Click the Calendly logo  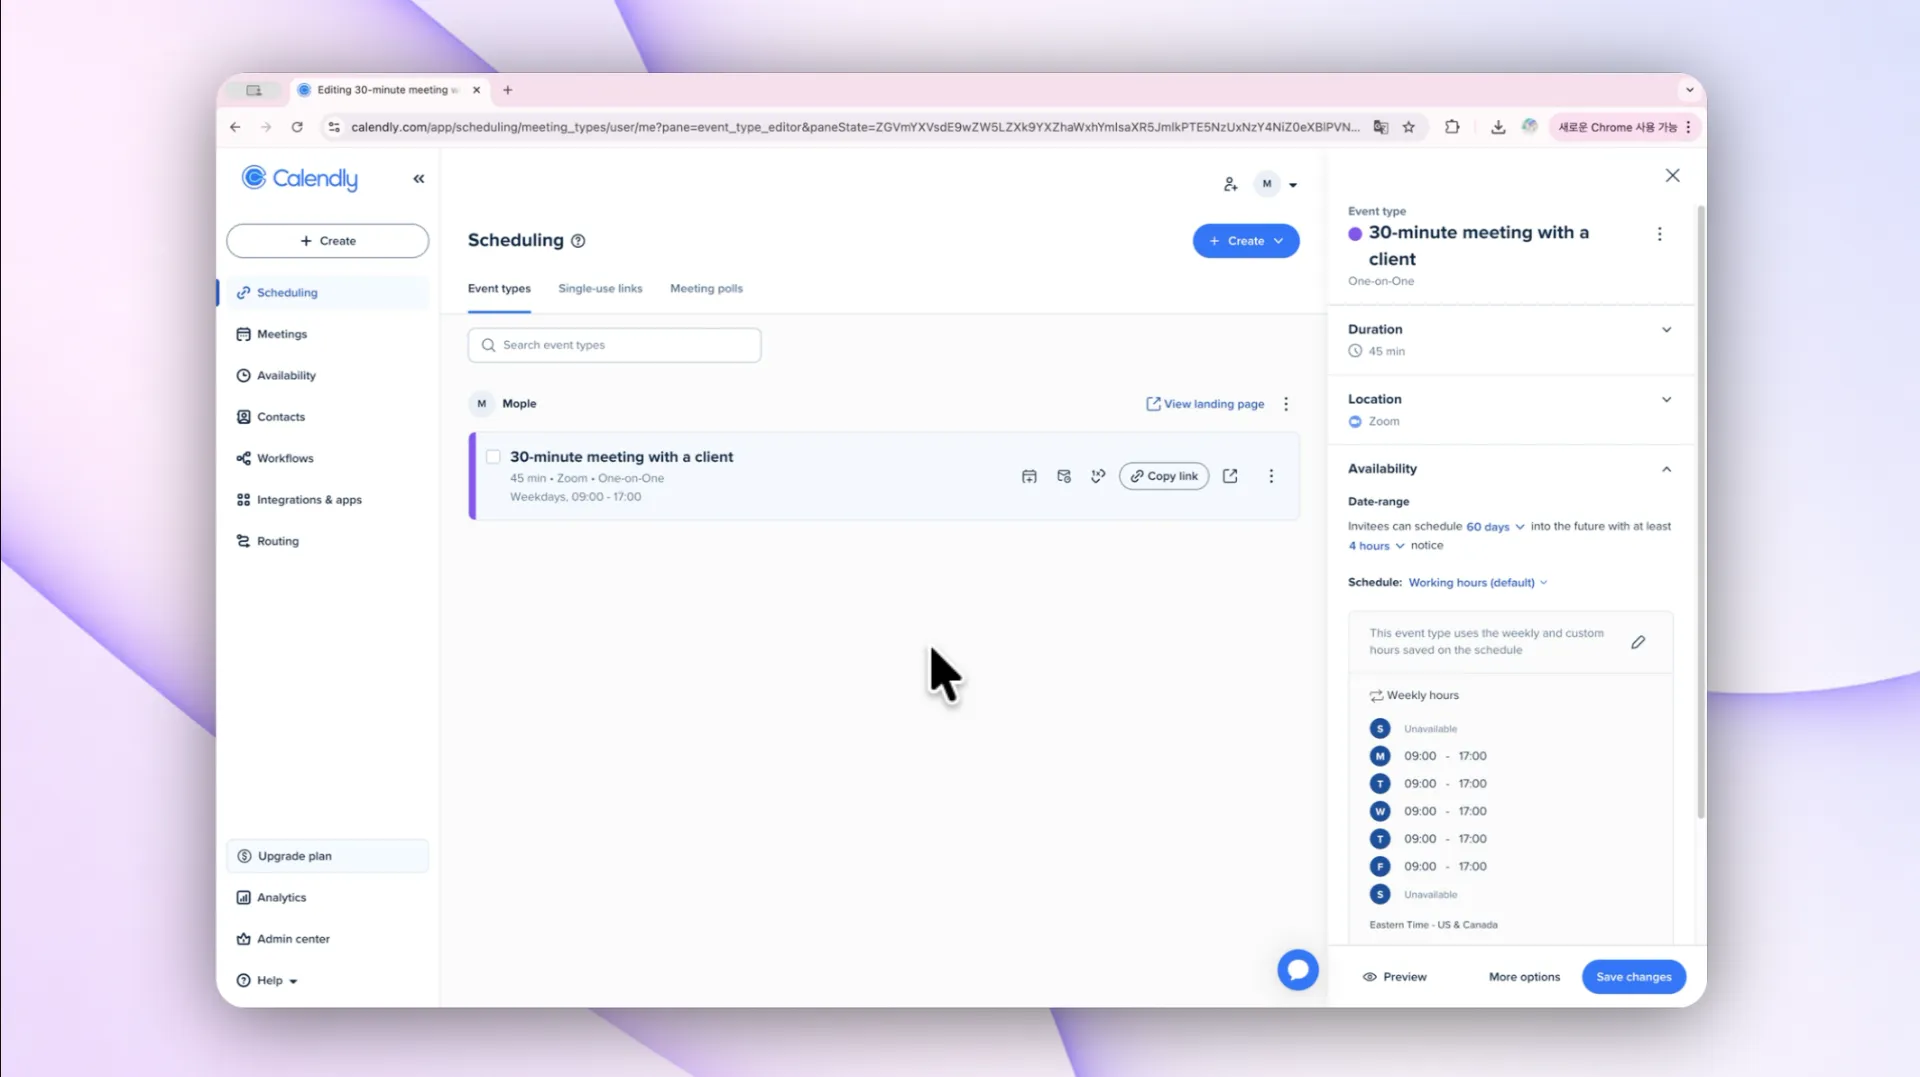[x=300, y=178]
